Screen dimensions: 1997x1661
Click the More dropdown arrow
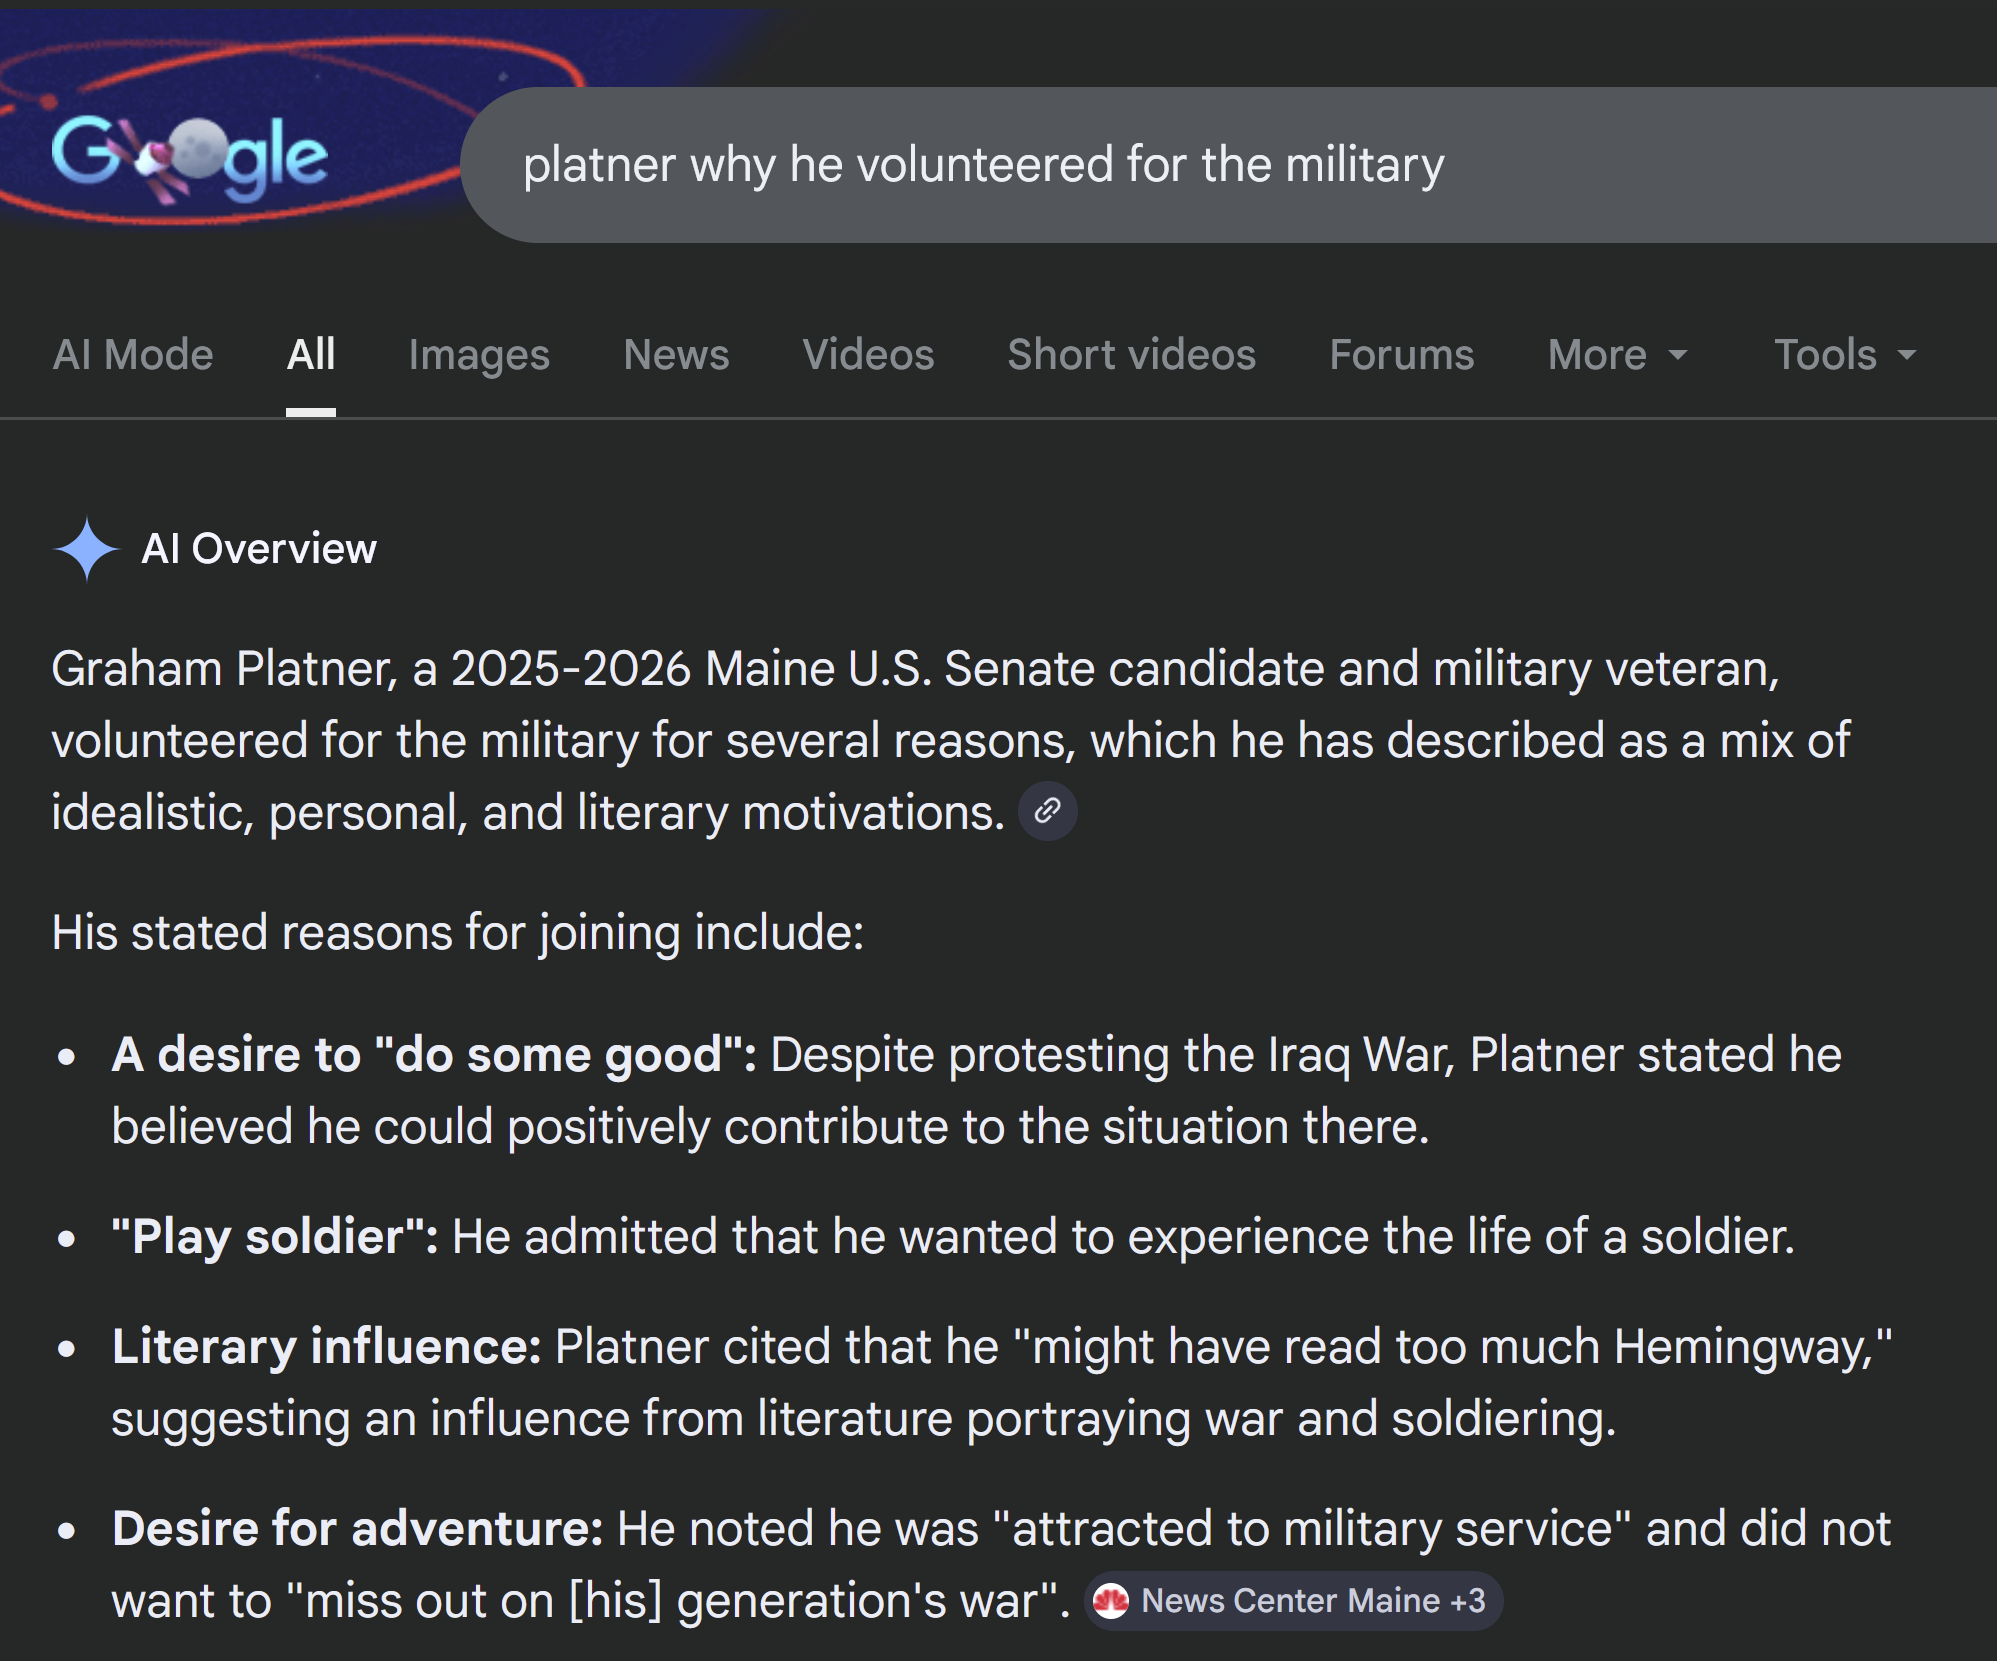(1679, 355)
